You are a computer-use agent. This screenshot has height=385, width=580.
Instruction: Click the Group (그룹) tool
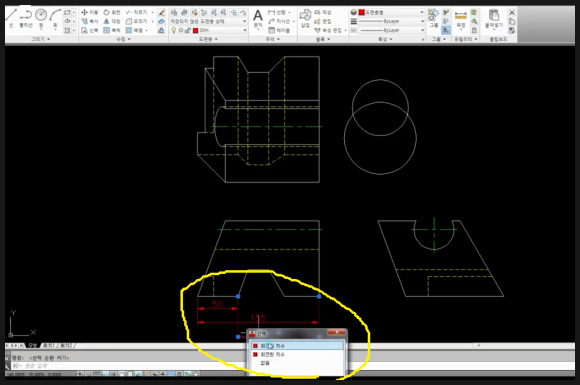(433, 18)
